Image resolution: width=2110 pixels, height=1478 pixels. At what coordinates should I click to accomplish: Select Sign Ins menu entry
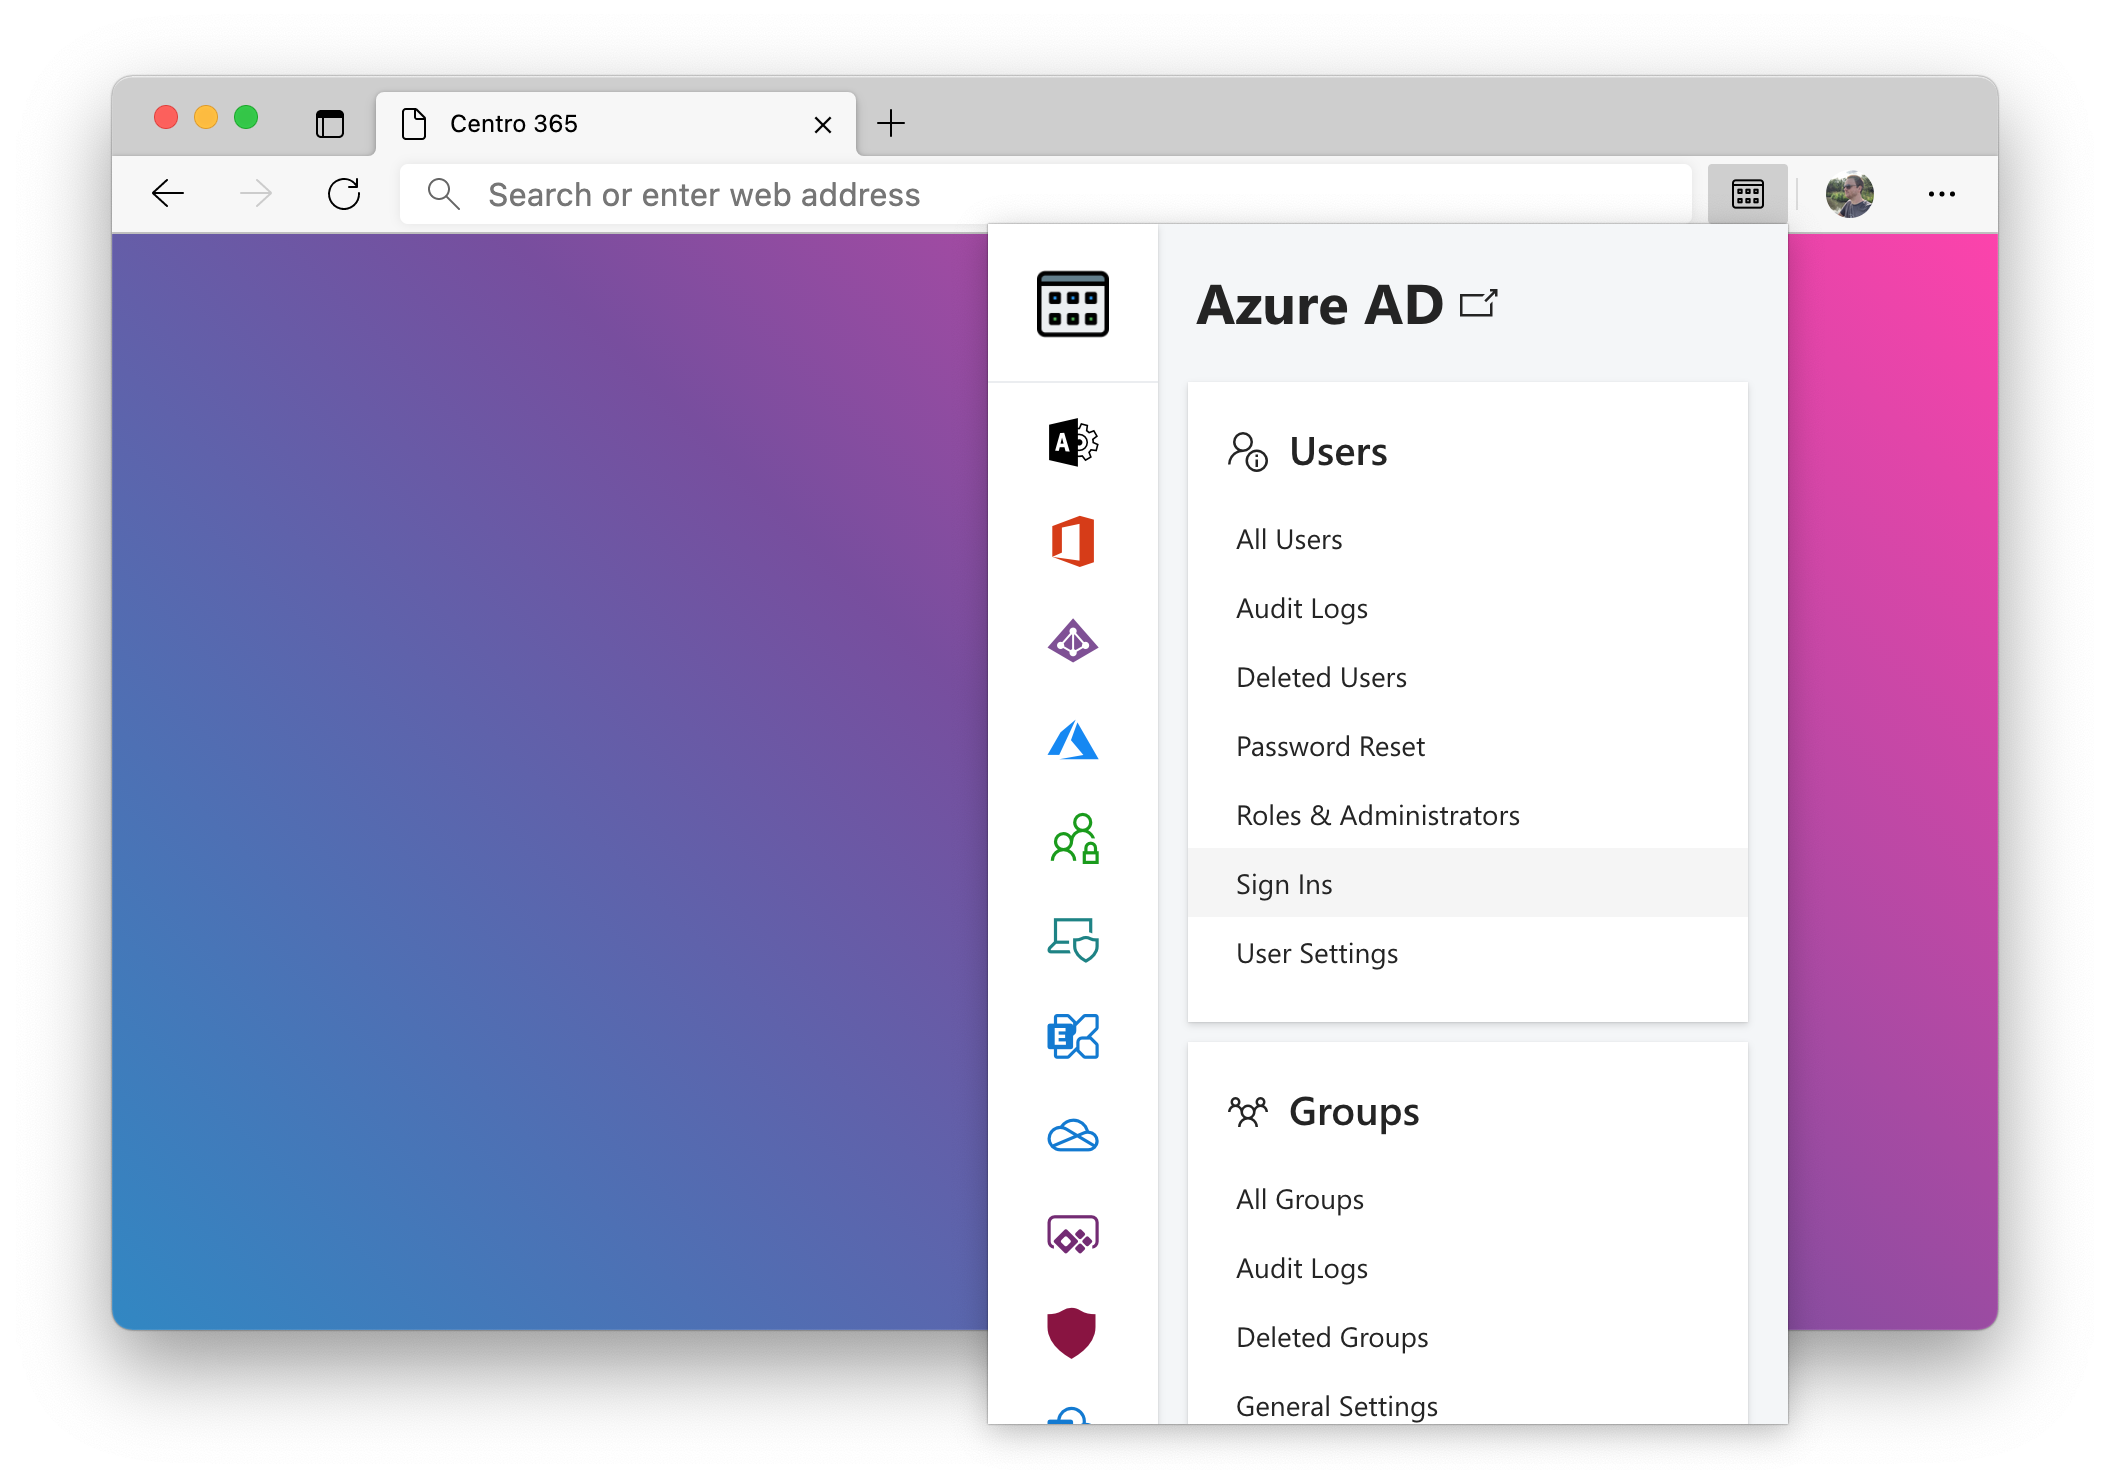coord(1284,884)
